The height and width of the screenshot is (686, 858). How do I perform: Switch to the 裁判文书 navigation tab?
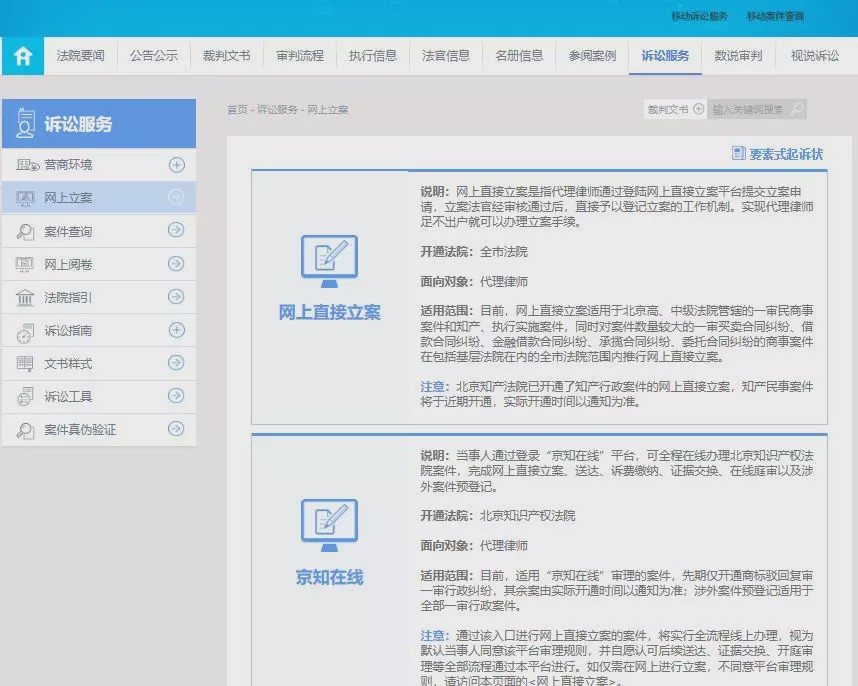[x=226, y=56]
